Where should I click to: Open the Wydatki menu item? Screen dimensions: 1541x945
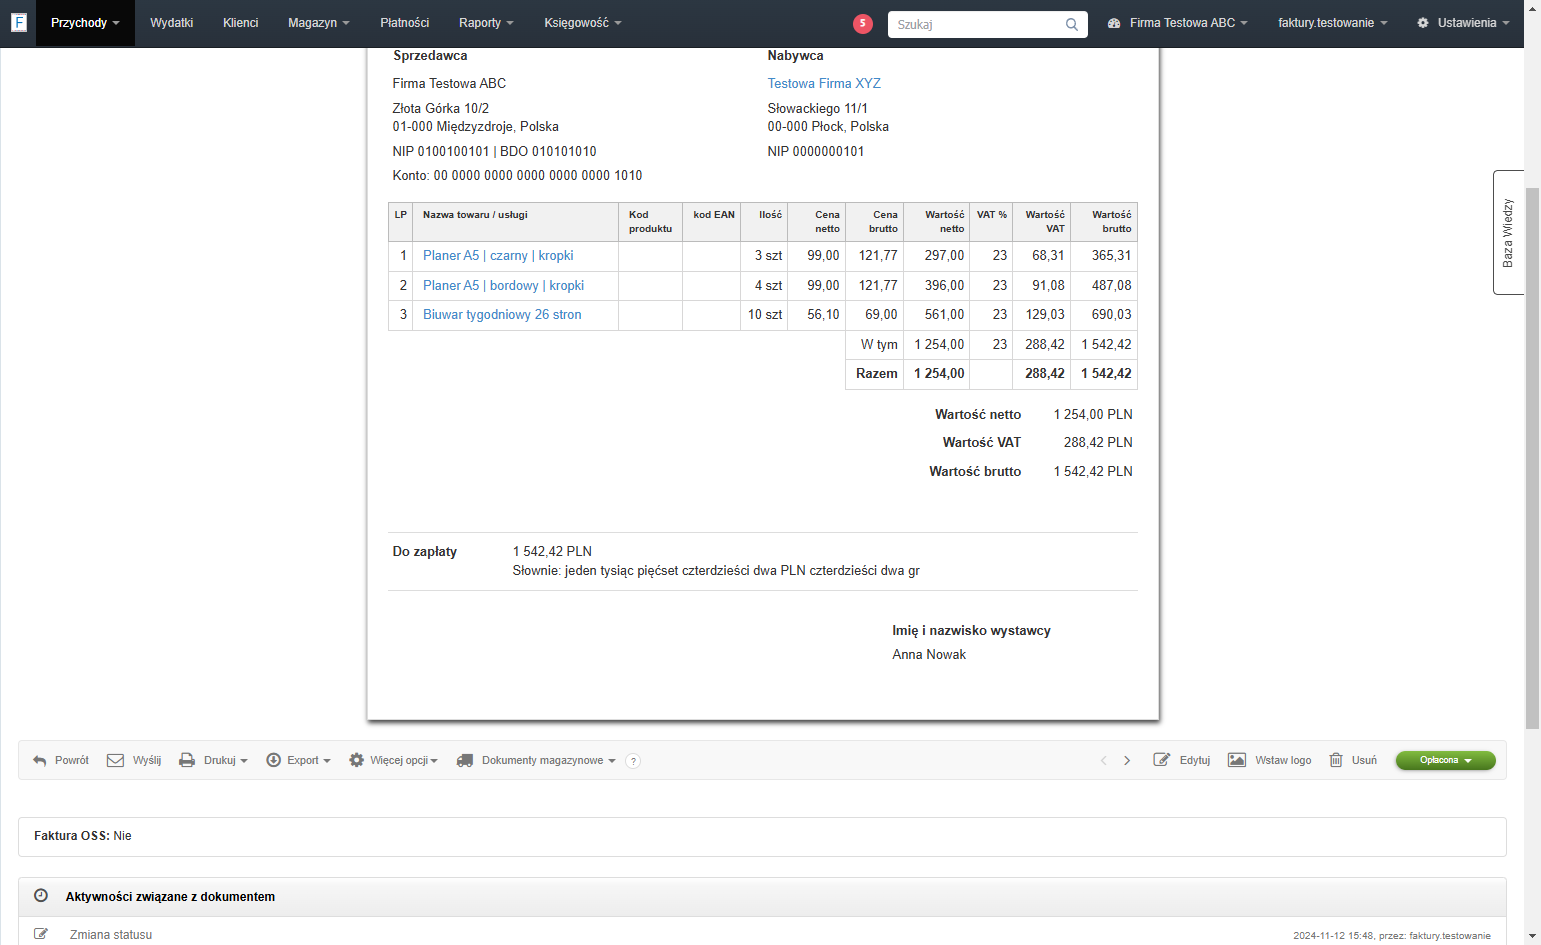click(172, 23)
